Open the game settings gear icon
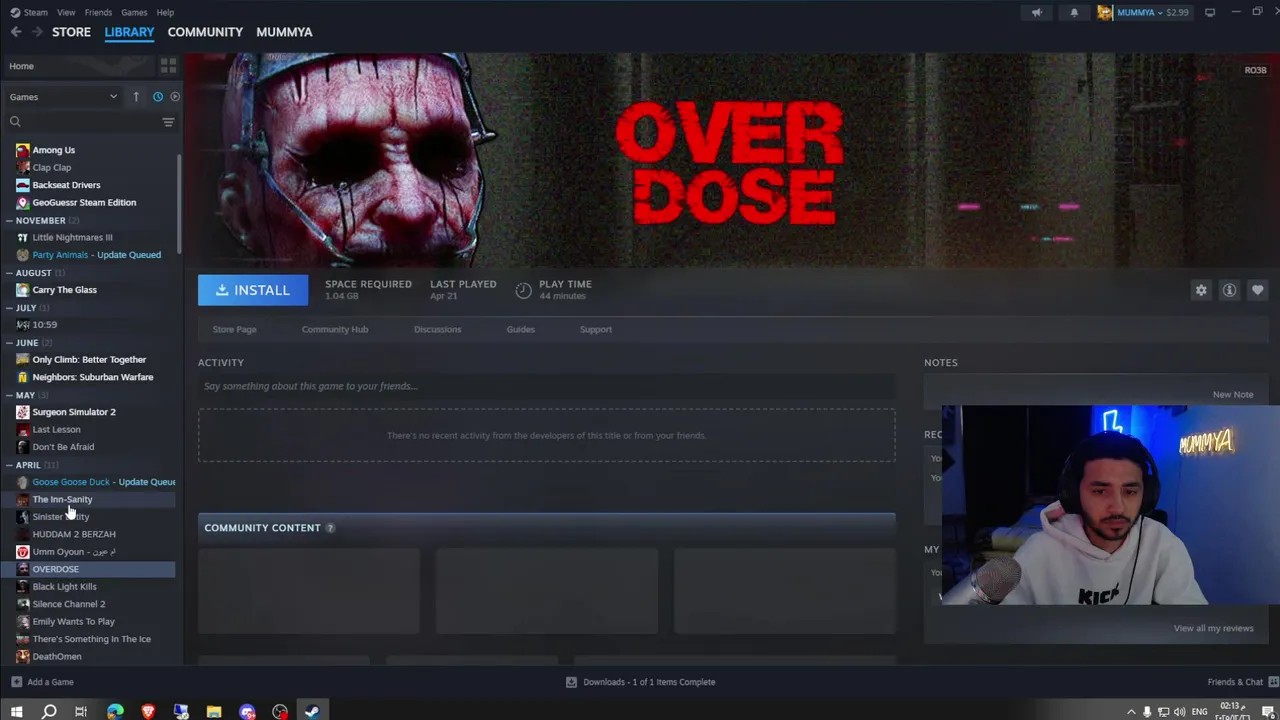 [x=1201, y=290]
